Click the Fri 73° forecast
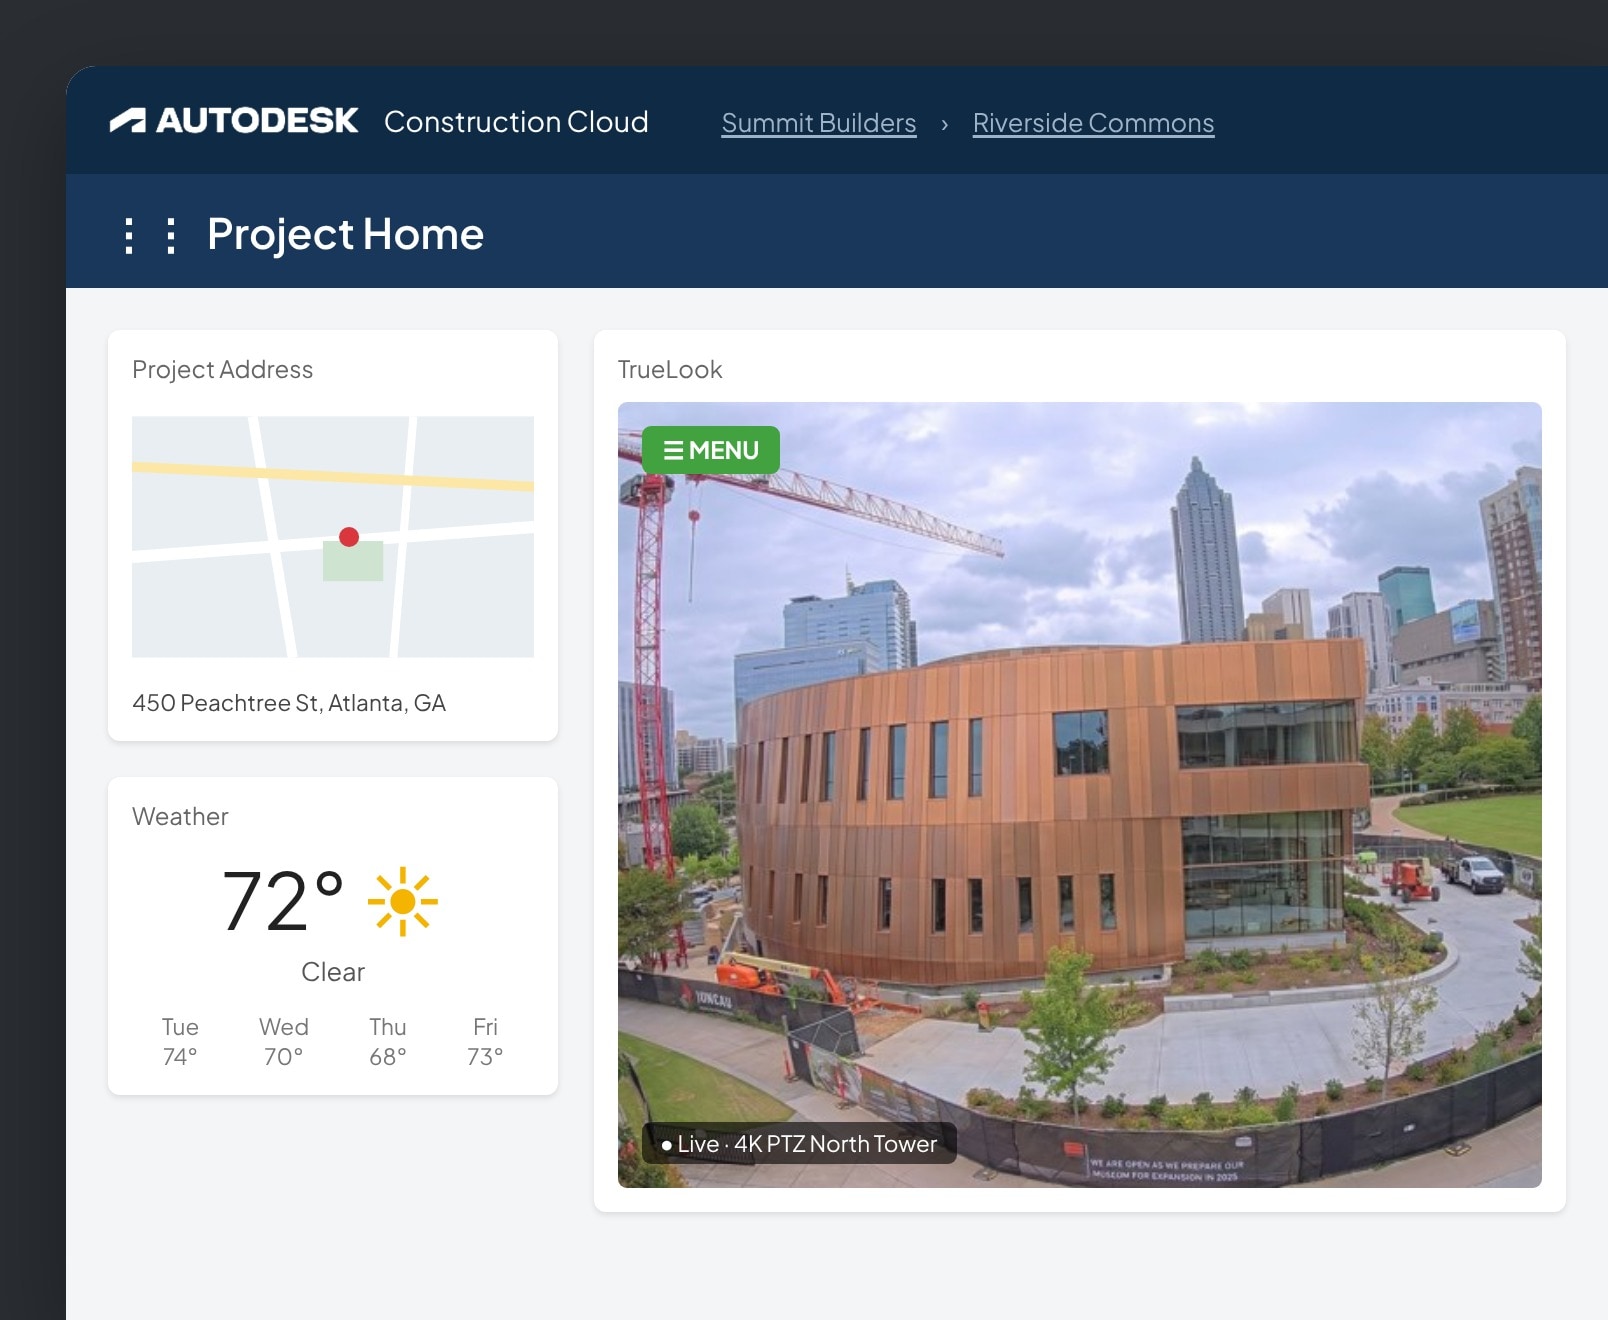Viewport: 1608px width, 1320px height. coord(485,1042)
